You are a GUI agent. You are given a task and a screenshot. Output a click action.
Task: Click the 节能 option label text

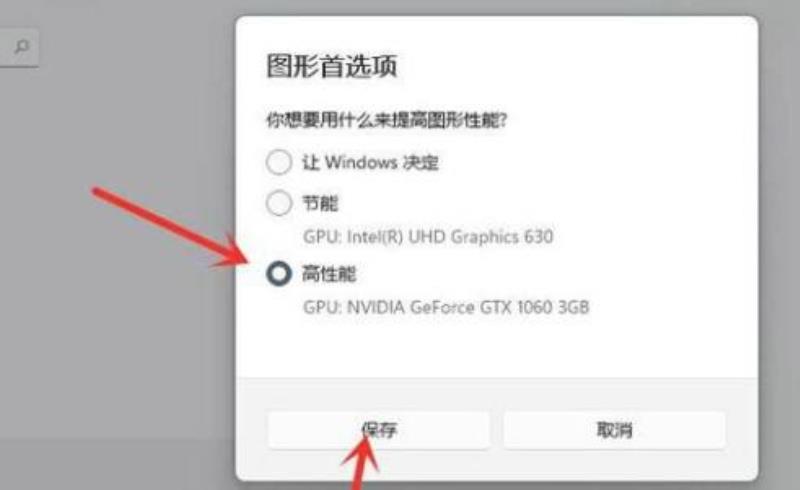pos(320,203)
